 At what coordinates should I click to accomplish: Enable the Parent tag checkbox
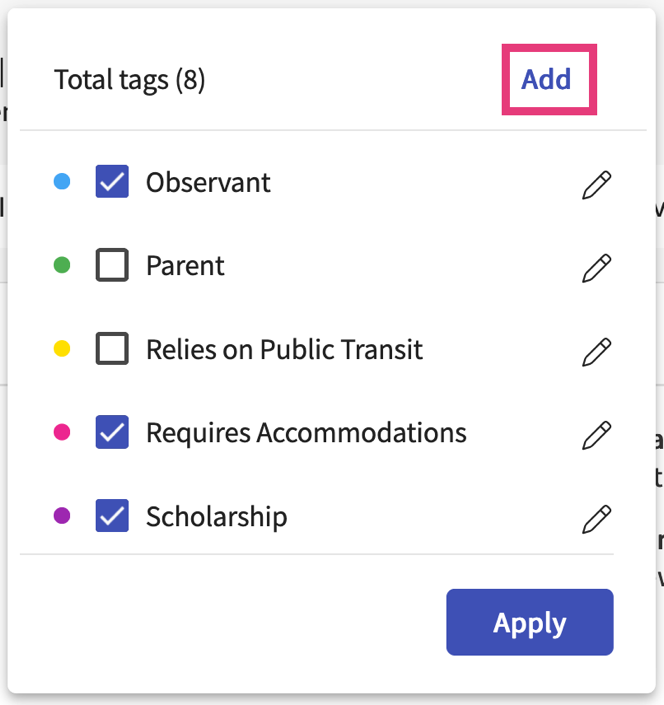click(112, 265)
